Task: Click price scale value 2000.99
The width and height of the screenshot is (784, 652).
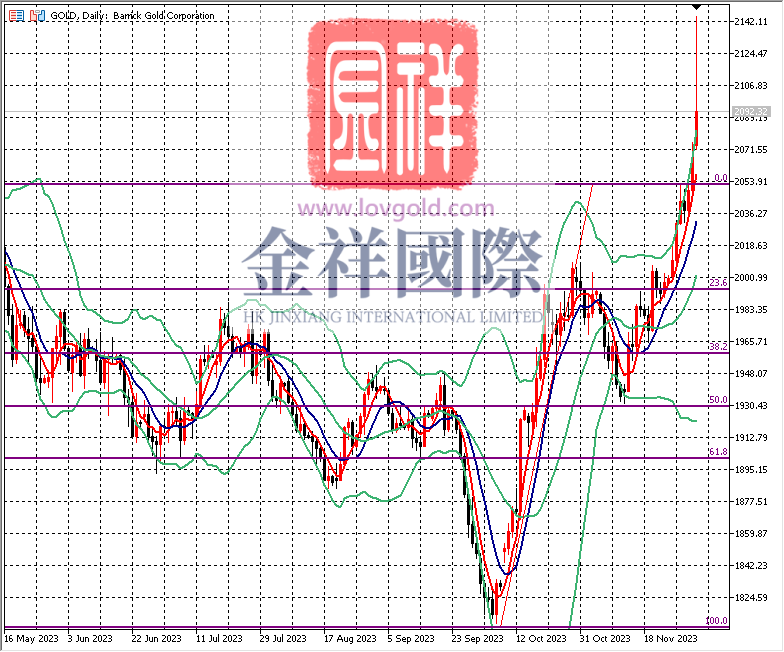Action: point(750,278)
